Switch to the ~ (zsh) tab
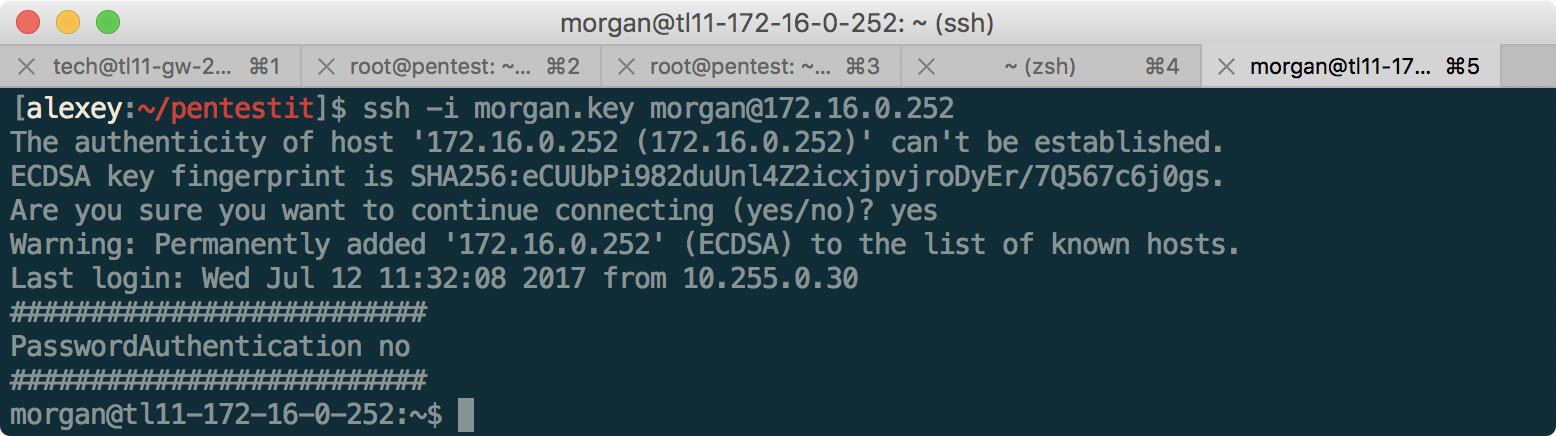Viewport: 1556px width, 436px height. (1040, 67)
